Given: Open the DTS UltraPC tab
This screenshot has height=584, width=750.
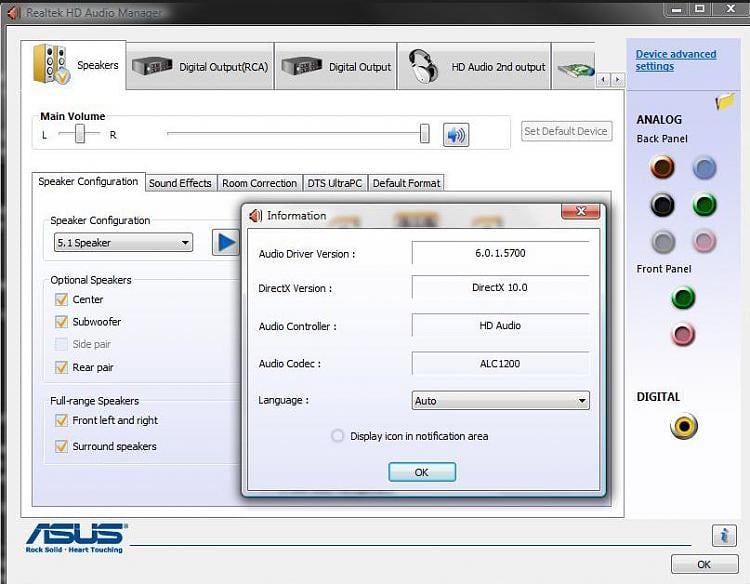Looking at the screenshot, I should pyautogui.click(x=334, y=183).
